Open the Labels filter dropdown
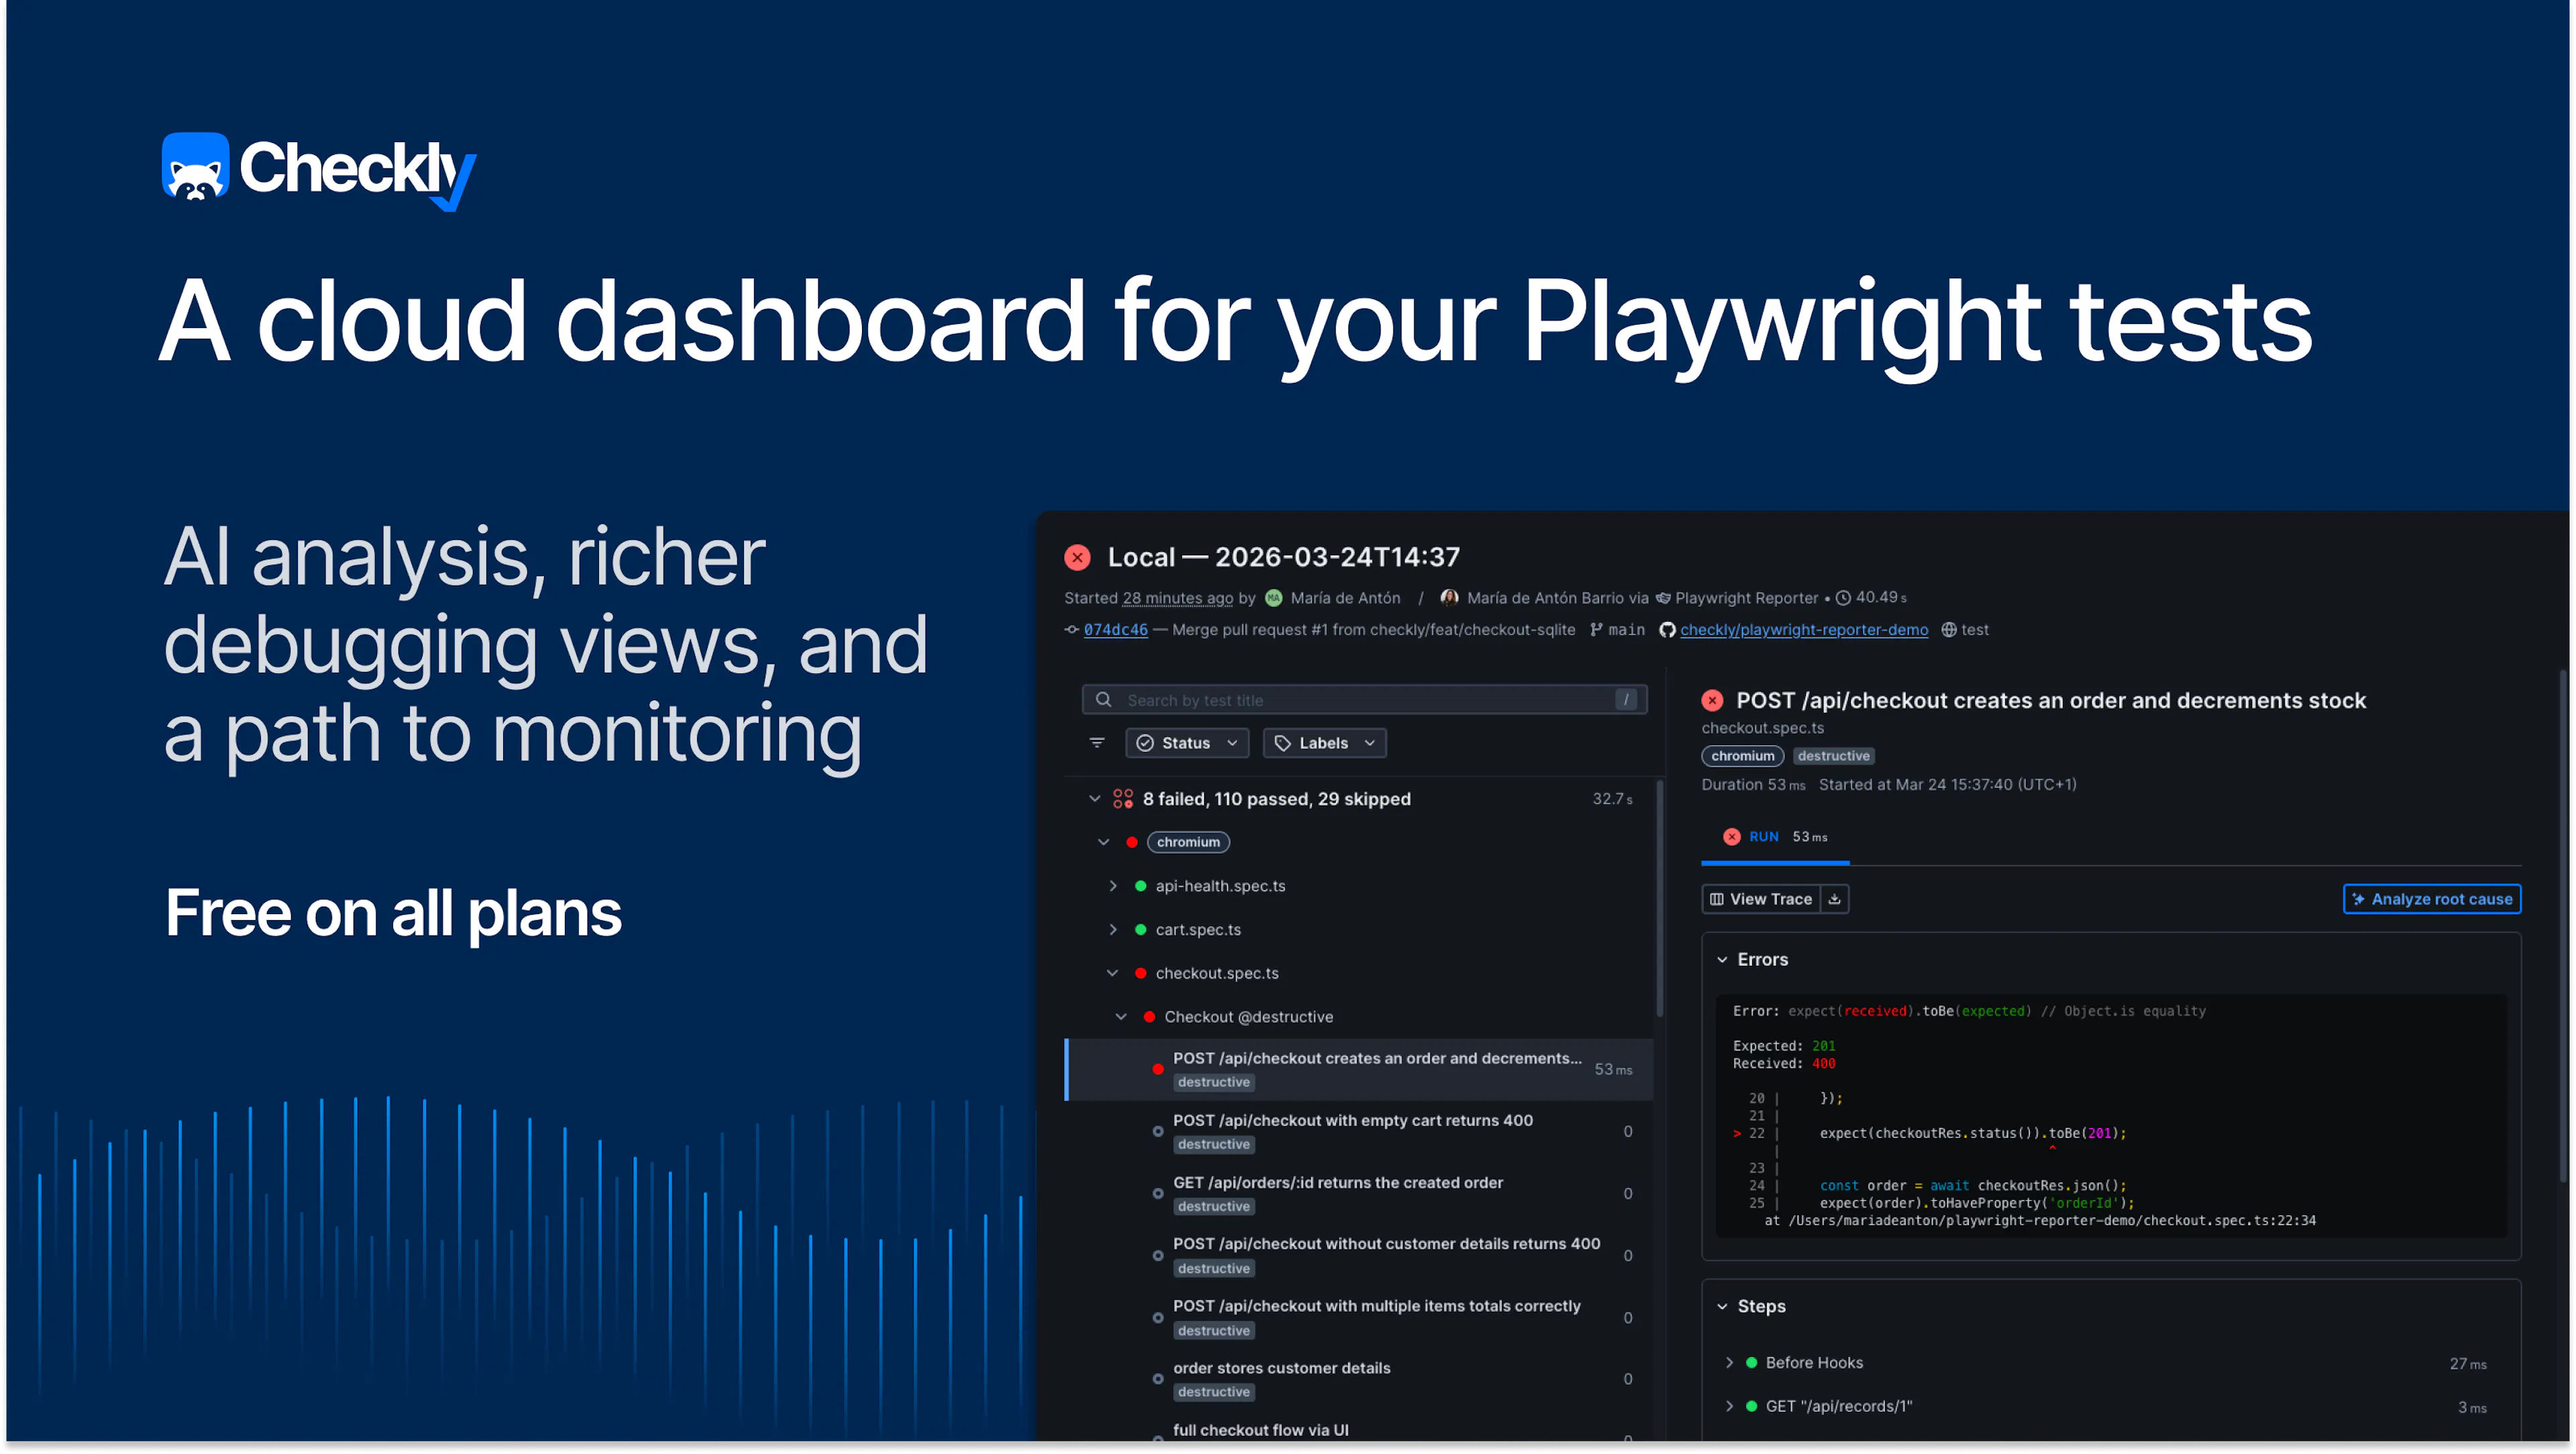This screenshot has height=1454, width=2576. click(1324, 743)
